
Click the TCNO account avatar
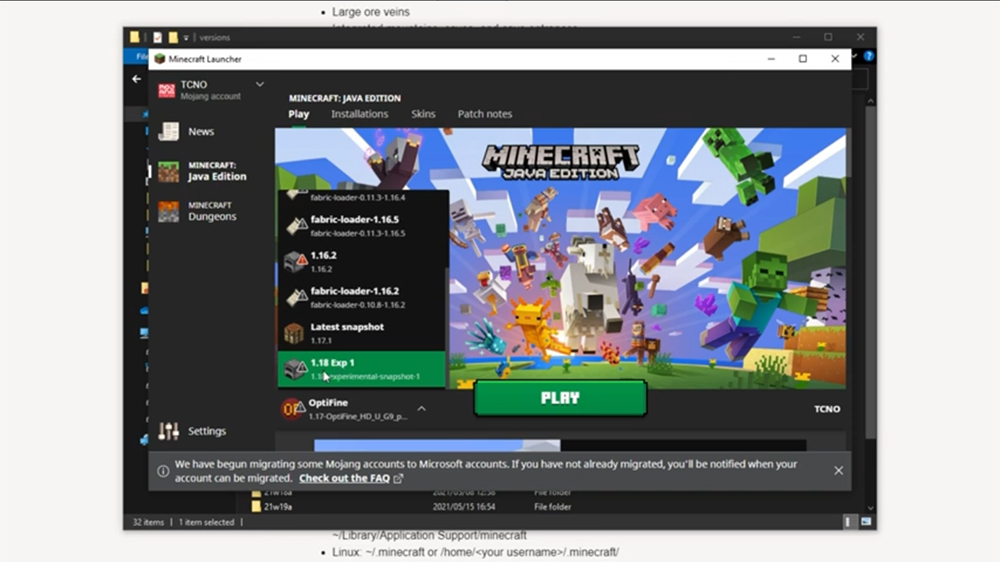click(x=166, y=90)
